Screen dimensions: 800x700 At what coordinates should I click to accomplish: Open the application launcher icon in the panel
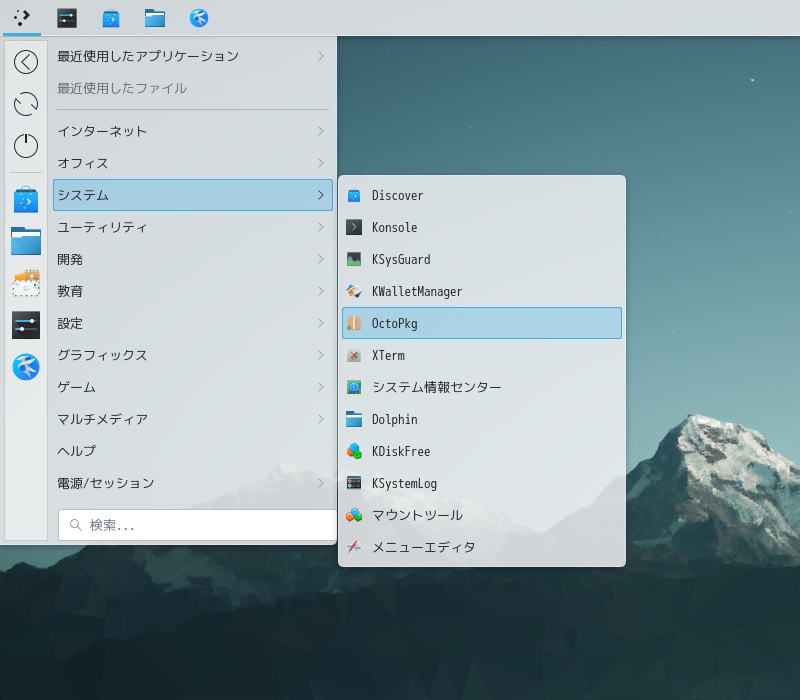tap(21, 18)
